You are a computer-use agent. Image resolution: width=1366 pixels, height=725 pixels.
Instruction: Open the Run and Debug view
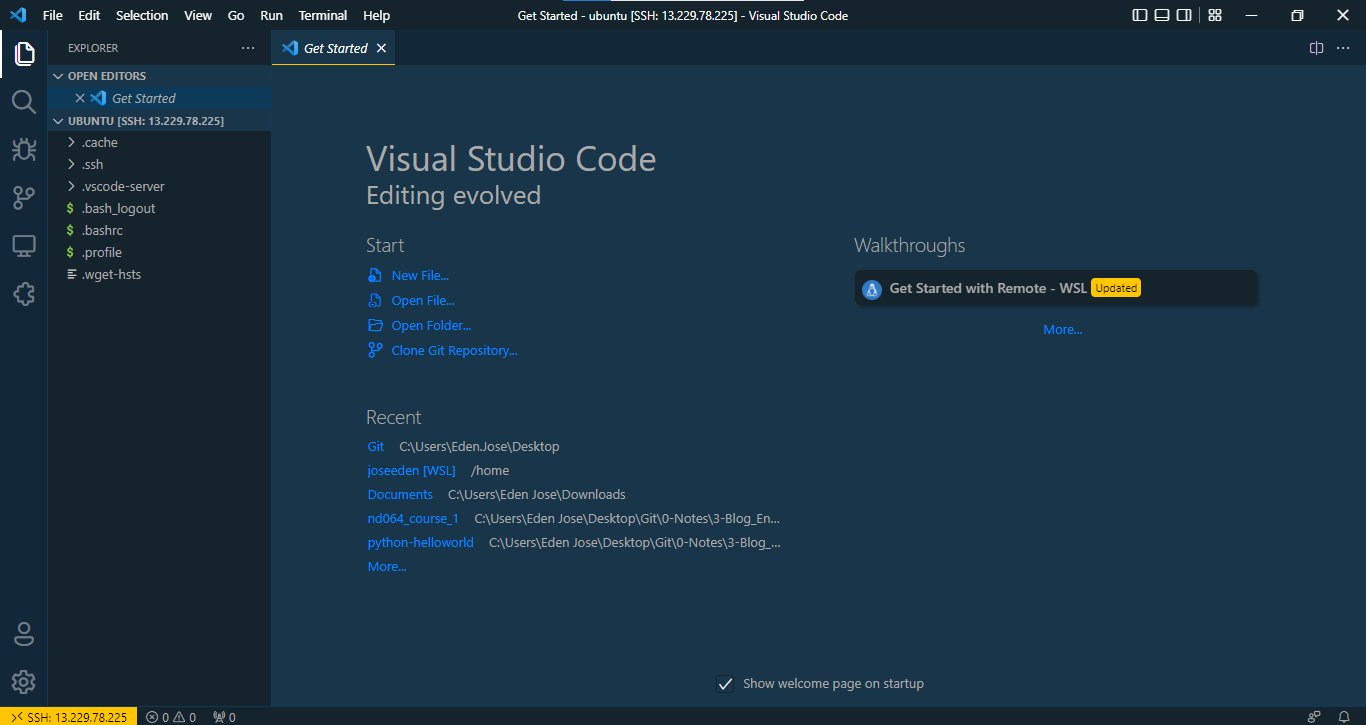click(24, 149)
